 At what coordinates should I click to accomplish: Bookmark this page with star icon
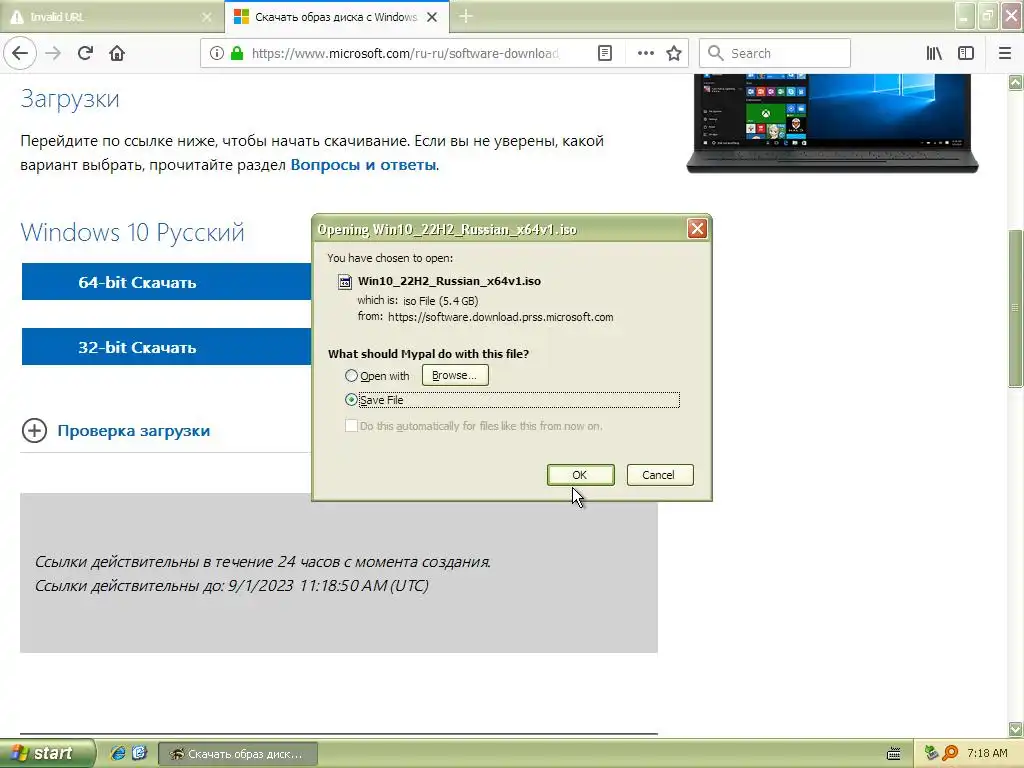click(x=674, y=53)
